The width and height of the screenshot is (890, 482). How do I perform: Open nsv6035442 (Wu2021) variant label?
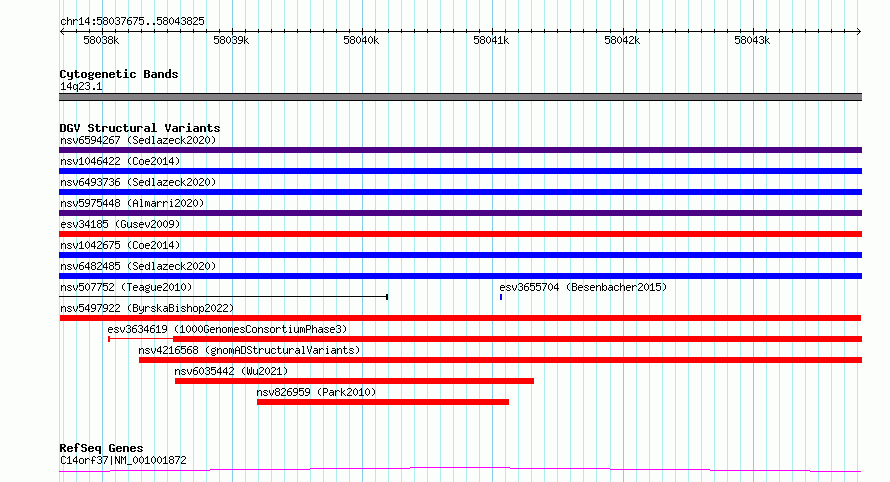(231, 371)
